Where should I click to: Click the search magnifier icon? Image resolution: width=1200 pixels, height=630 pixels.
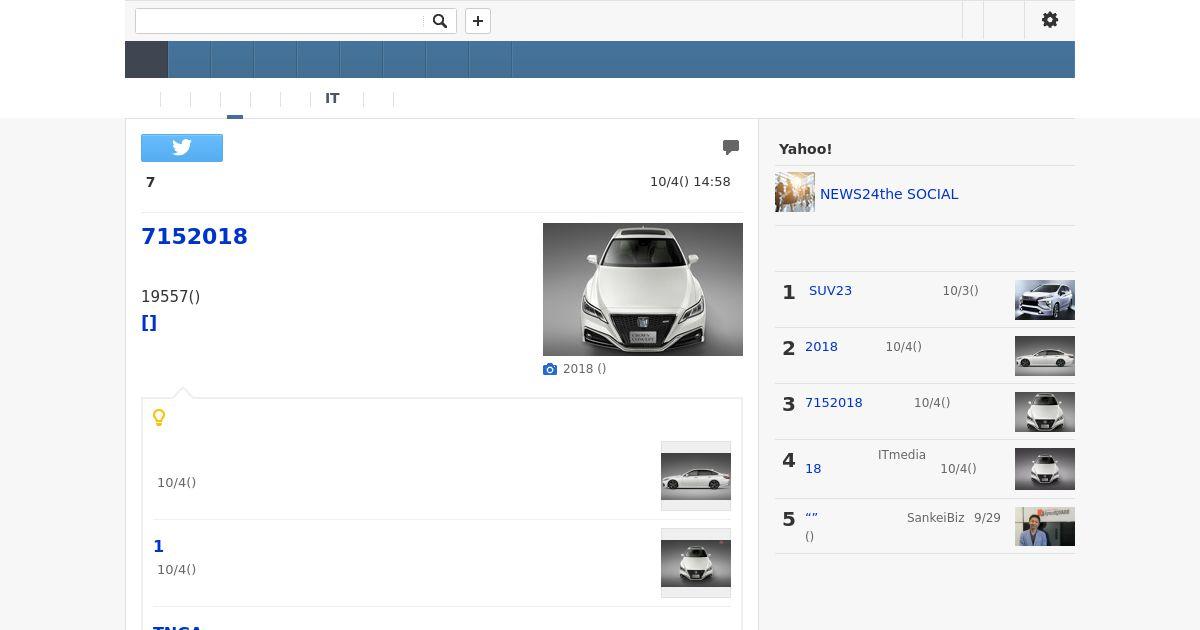coord(439,21)
